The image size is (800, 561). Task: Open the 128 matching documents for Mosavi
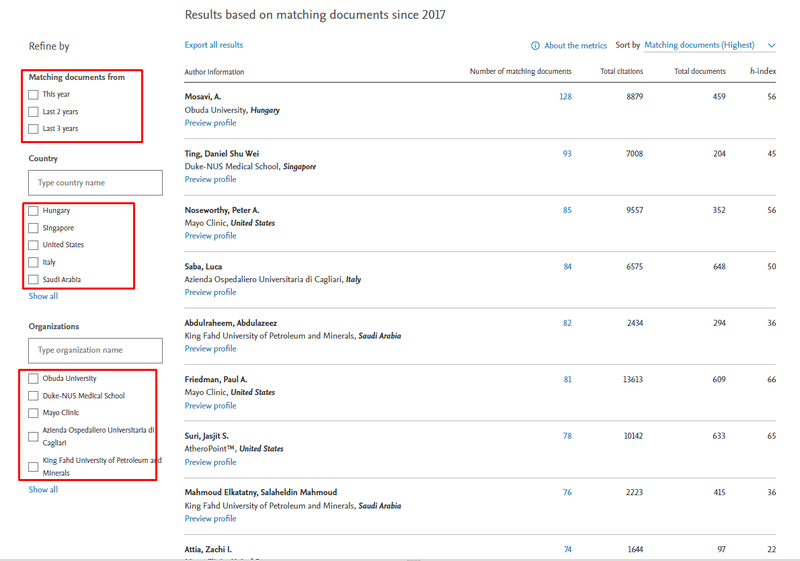click(565, 97)
